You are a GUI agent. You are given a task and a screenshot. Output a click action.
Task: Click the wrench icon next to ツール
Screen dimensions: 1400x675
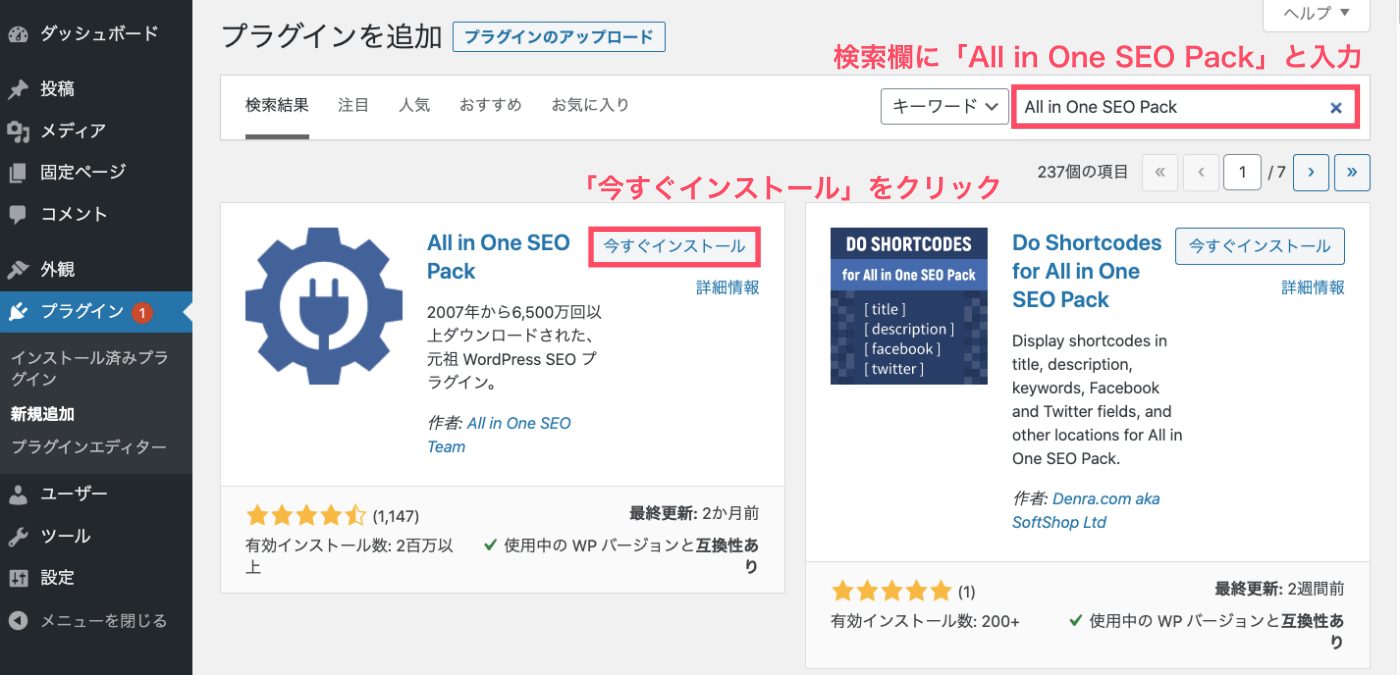click(x=18, y=536)
